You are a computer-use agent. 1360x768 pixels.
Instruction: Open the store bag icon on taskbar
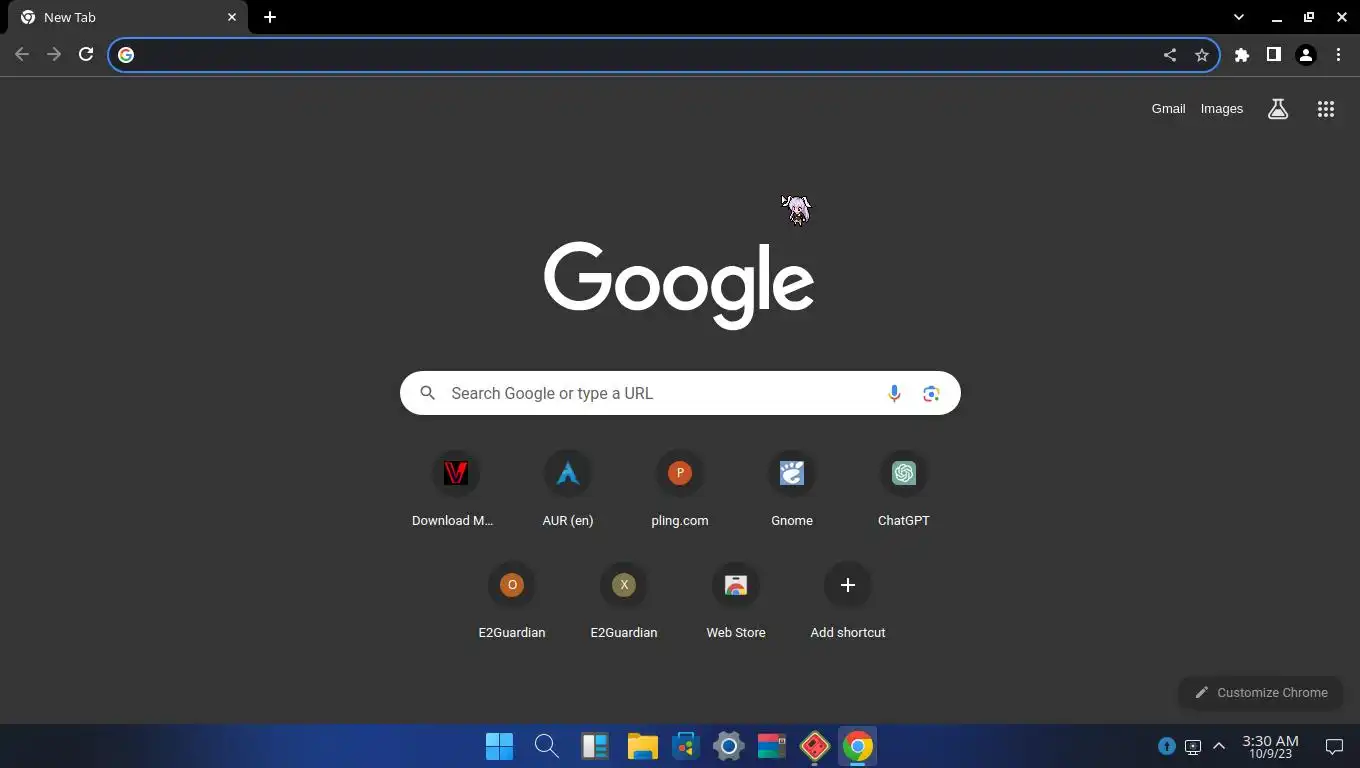(686, 746)
